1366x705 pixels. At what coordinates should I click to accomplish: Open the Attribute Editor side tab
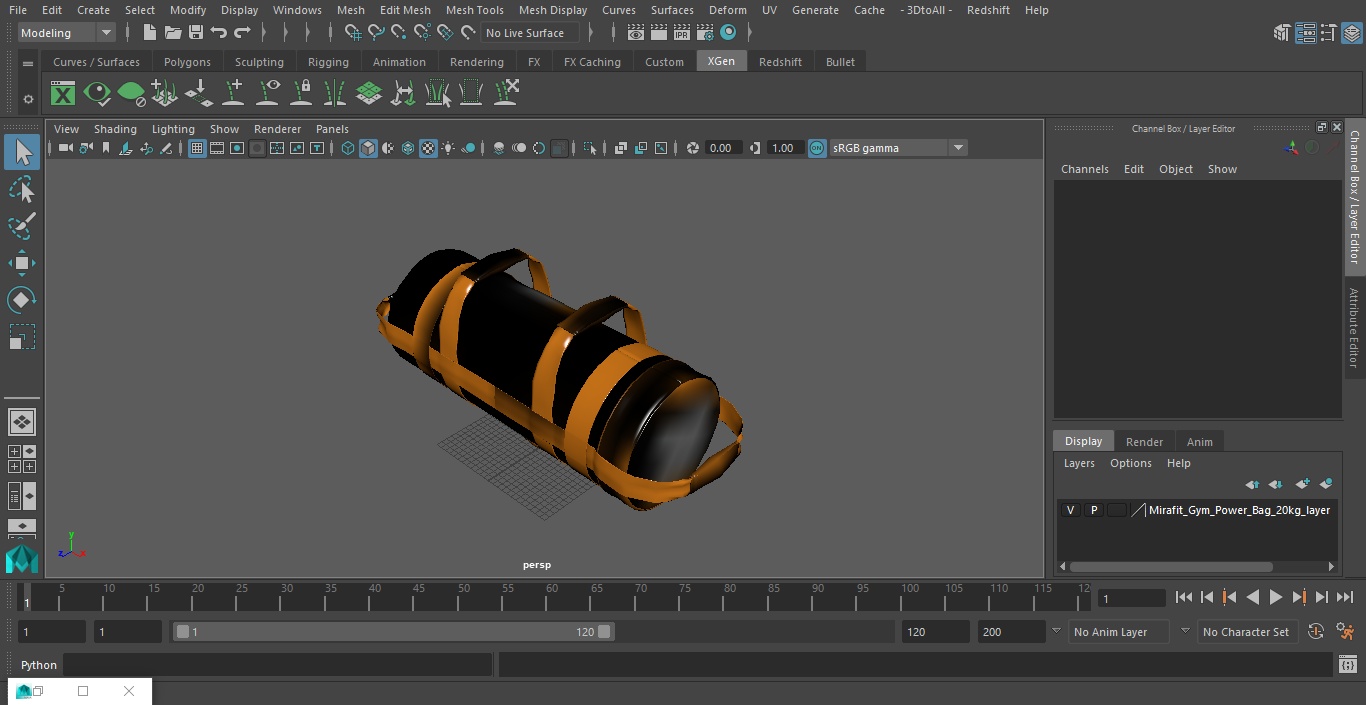pos(1354,328)
